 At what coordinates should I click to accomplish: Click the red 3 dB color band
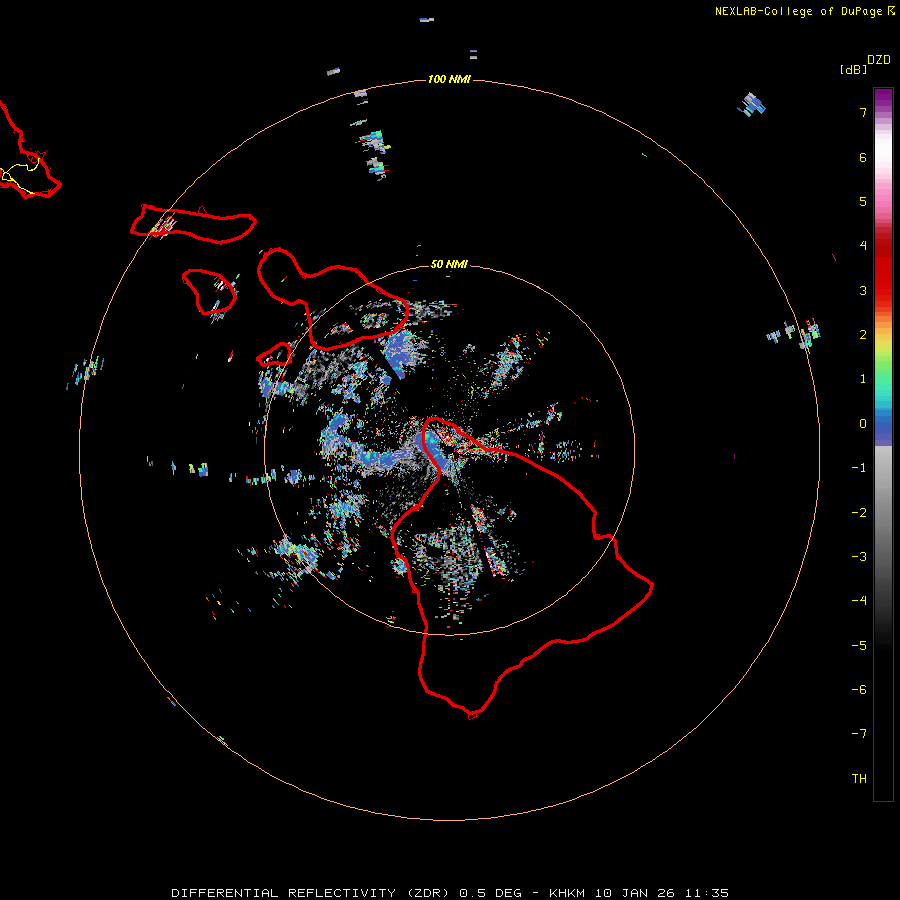[883, 290]
